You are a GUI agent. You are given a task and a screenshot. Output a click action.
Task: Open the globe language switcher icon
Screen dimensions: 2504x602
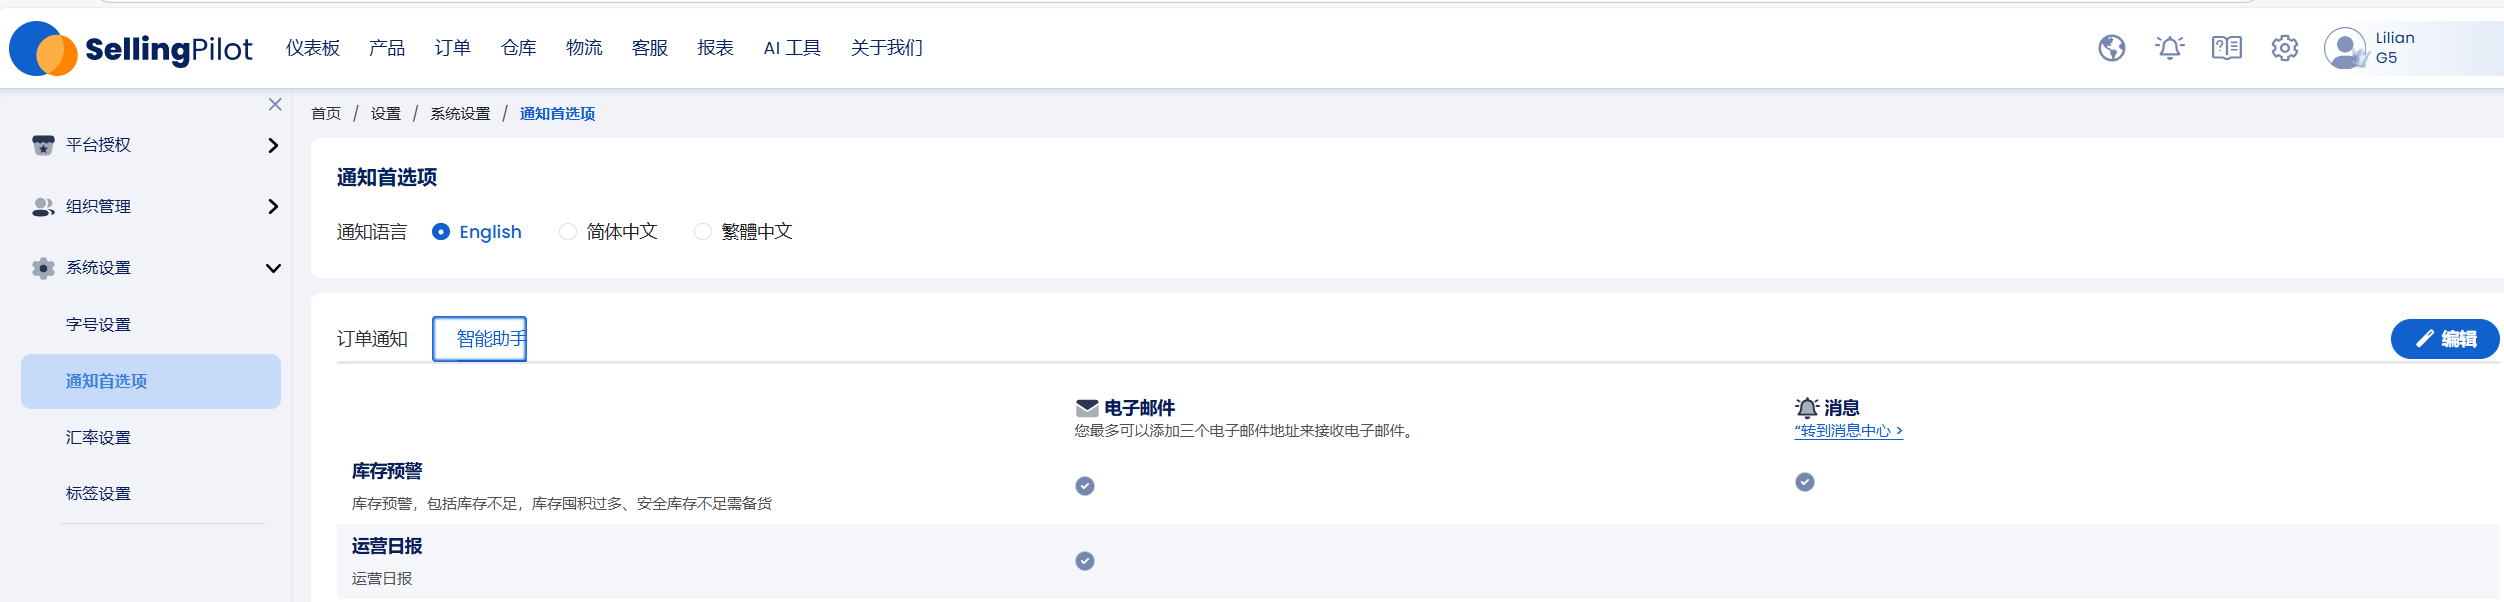coord(2111,48)
